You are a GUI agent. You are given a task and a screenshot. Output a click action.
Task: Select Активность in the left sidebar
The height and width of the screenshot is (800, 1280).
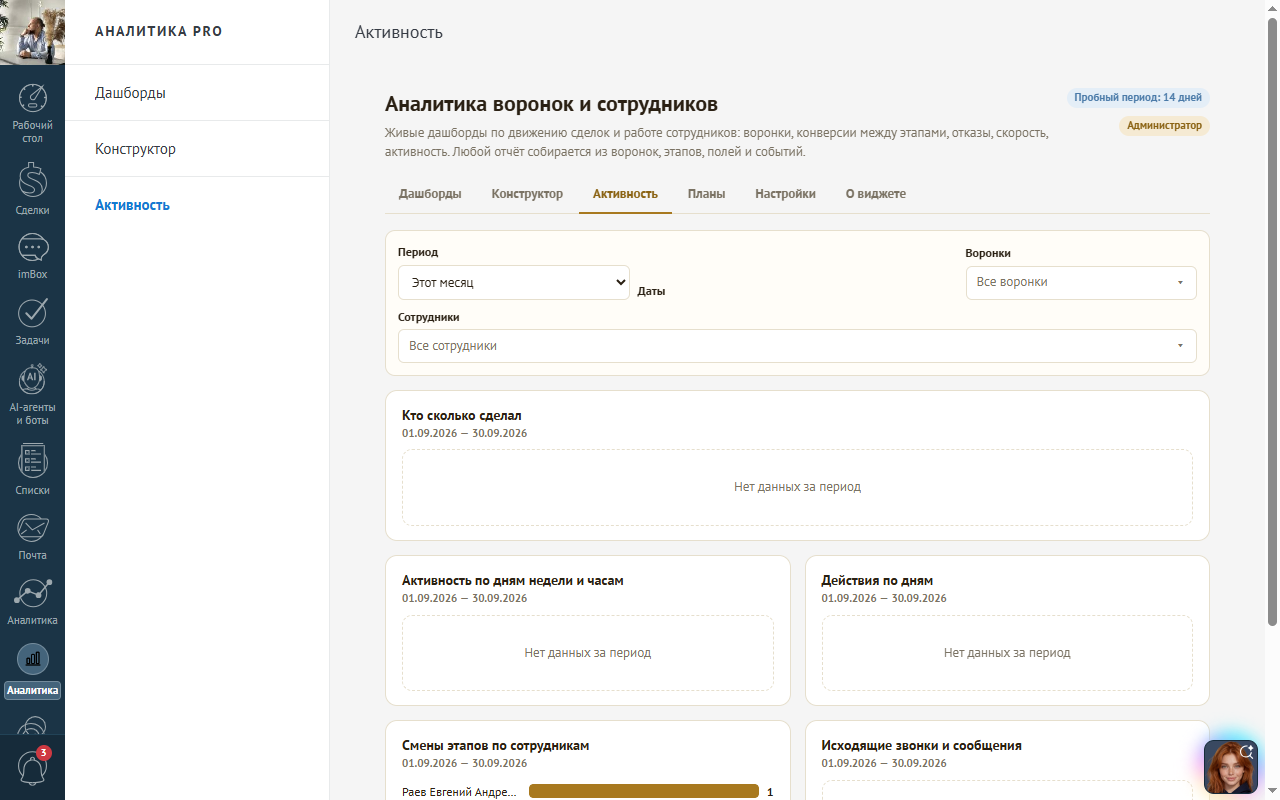pyautogui.click(x=197, y=205)
